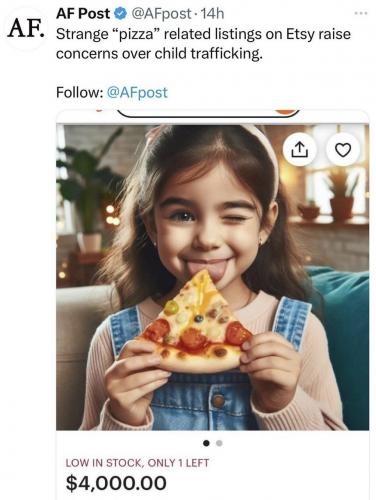Image resolution: width=376 pixels, height=500 pixels.
Task: Click the $4,000.00 price
Action: [x=116, y=483]
